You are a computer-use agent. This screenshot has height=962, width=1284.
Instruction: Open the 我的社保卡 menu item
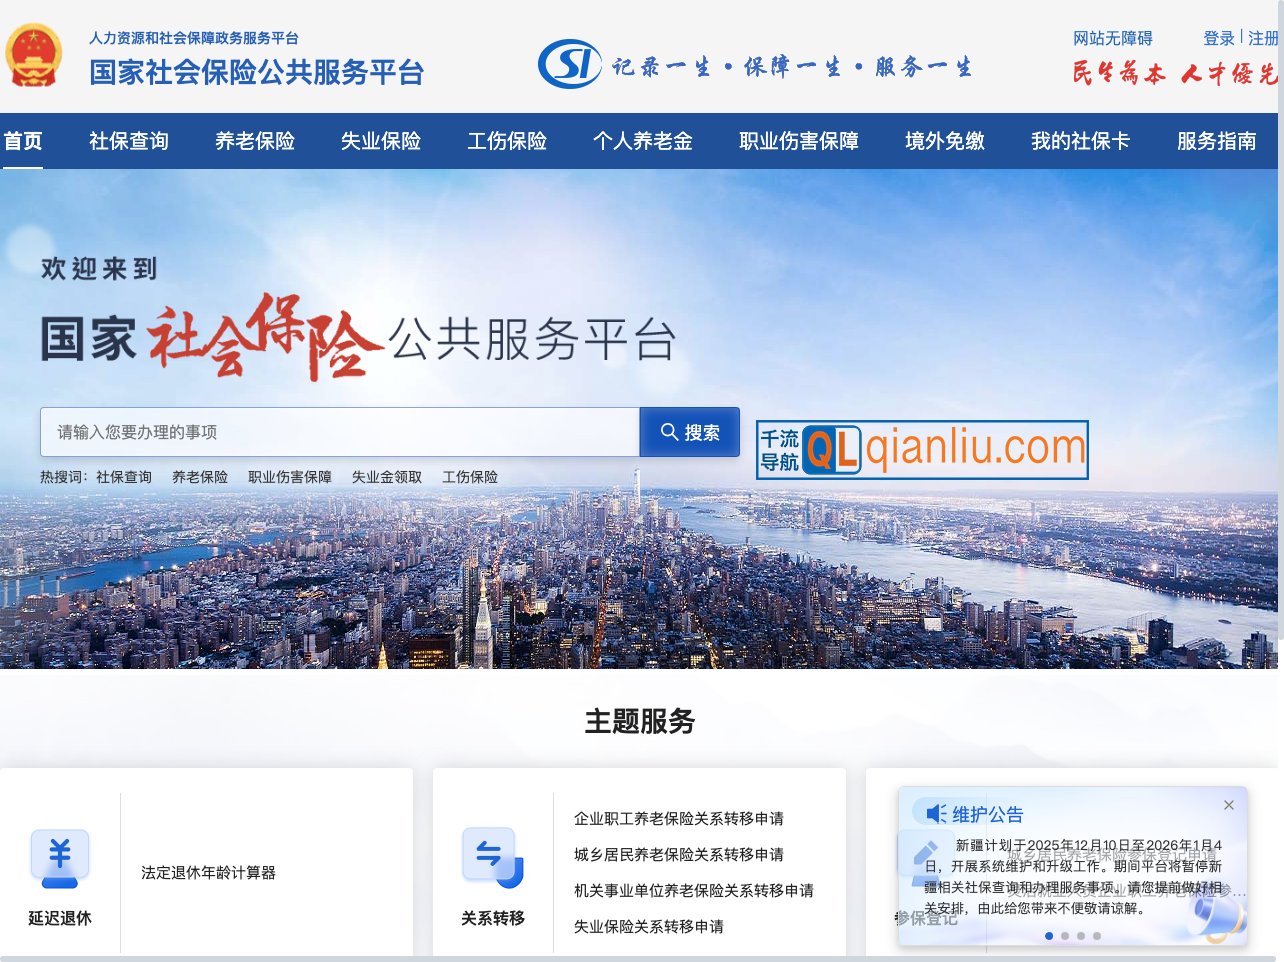point(1081,140)
